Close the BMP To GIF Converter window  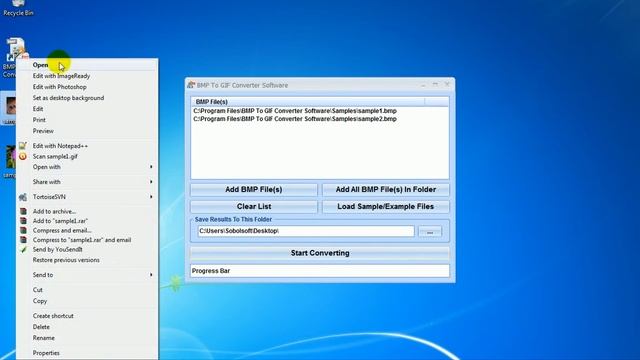[x=447, y=84]
